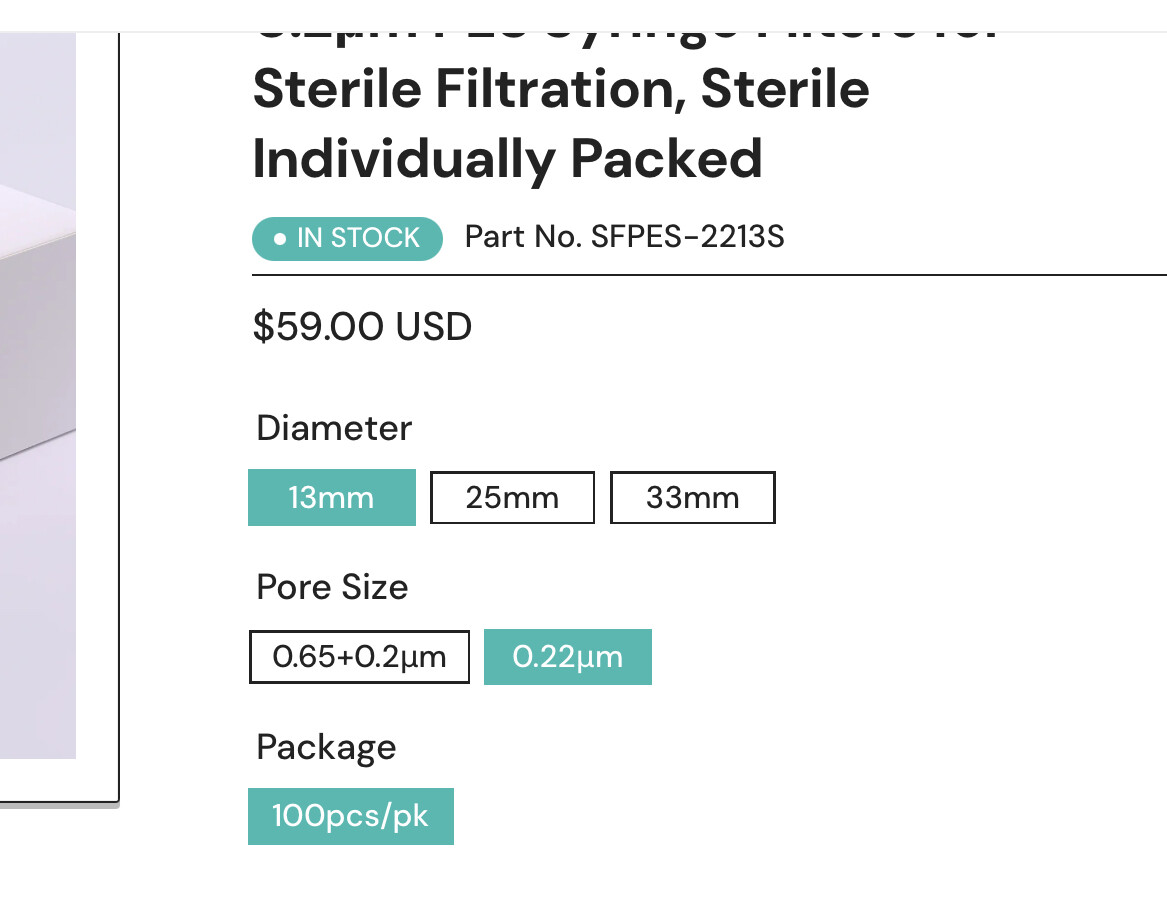Click the Package option label
The height and width of the screenshot is (902, 1167).
(x=326, y=747)
